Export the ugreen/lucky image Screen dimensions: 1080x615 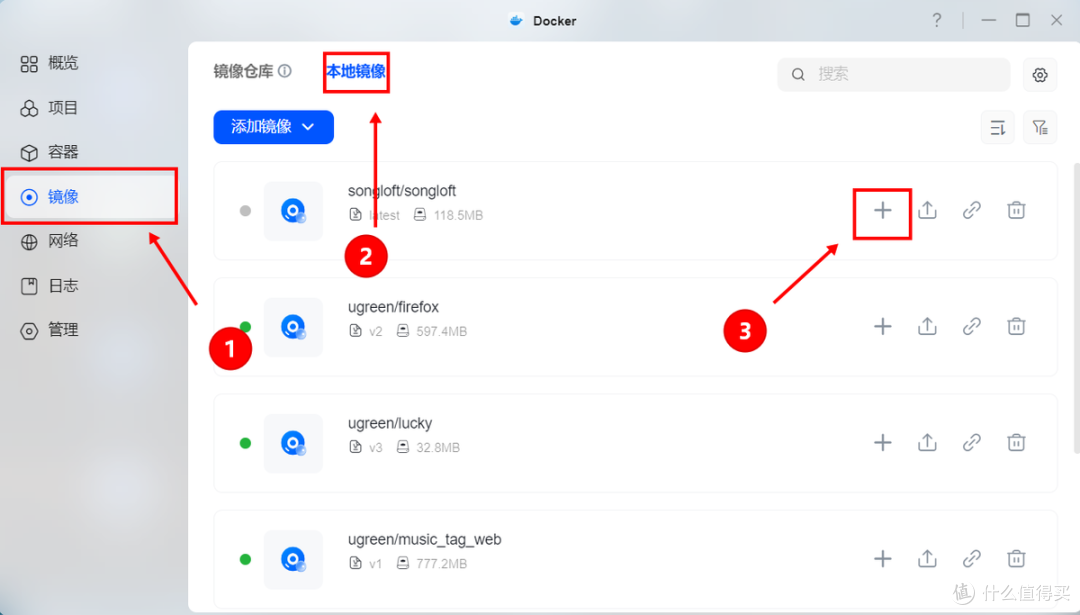click(x=927, y=442)
